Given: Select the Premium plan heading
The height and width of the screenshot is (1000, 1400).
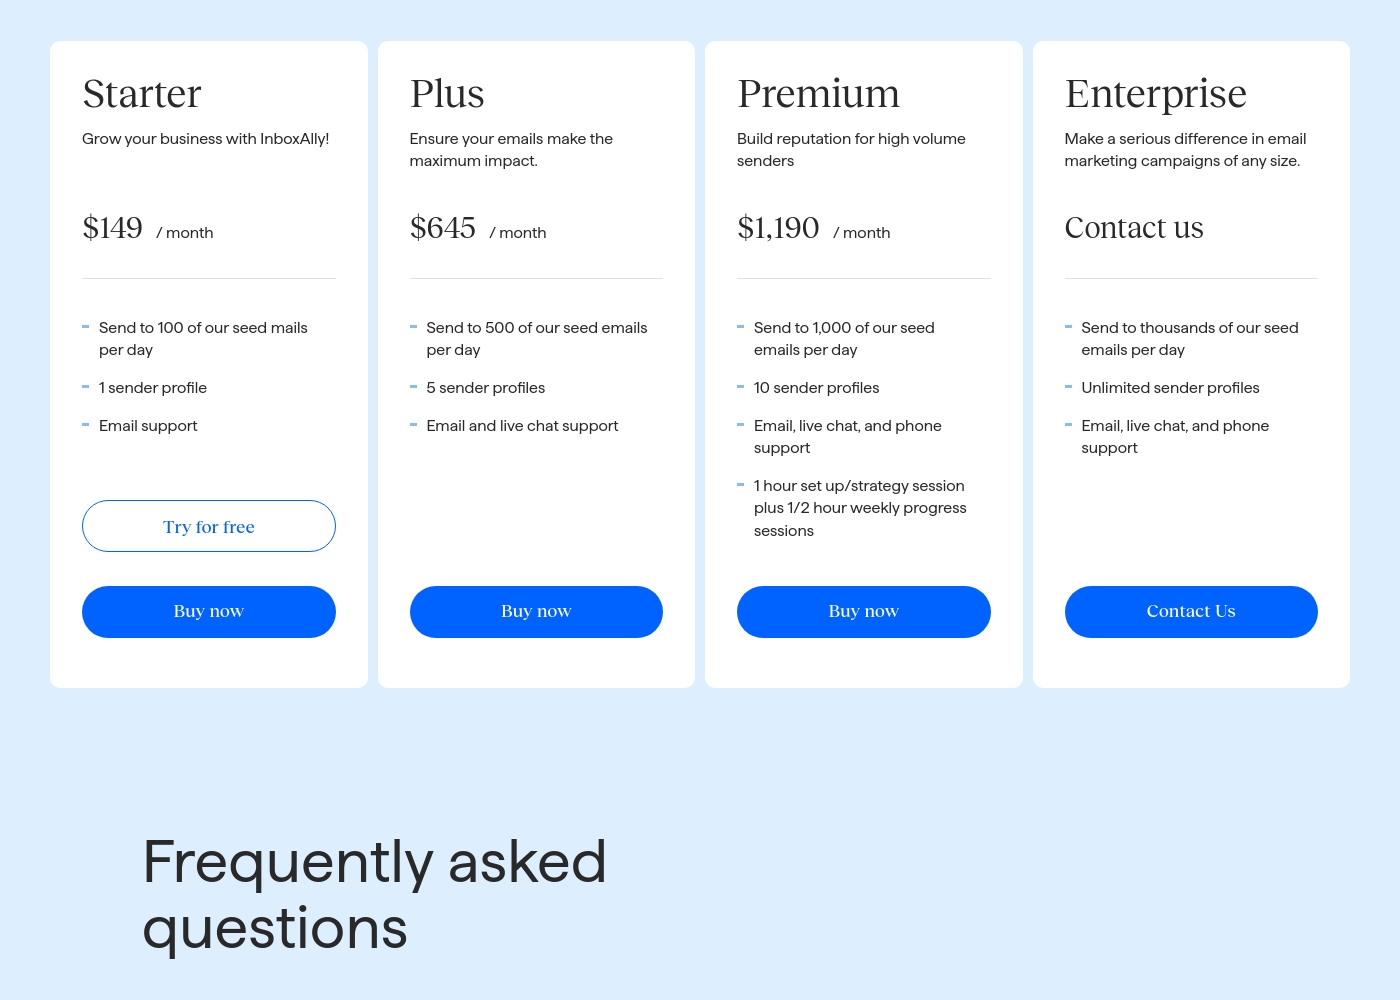Looking at the screenshot, I should pyautogui.click(x=818, y=94).
